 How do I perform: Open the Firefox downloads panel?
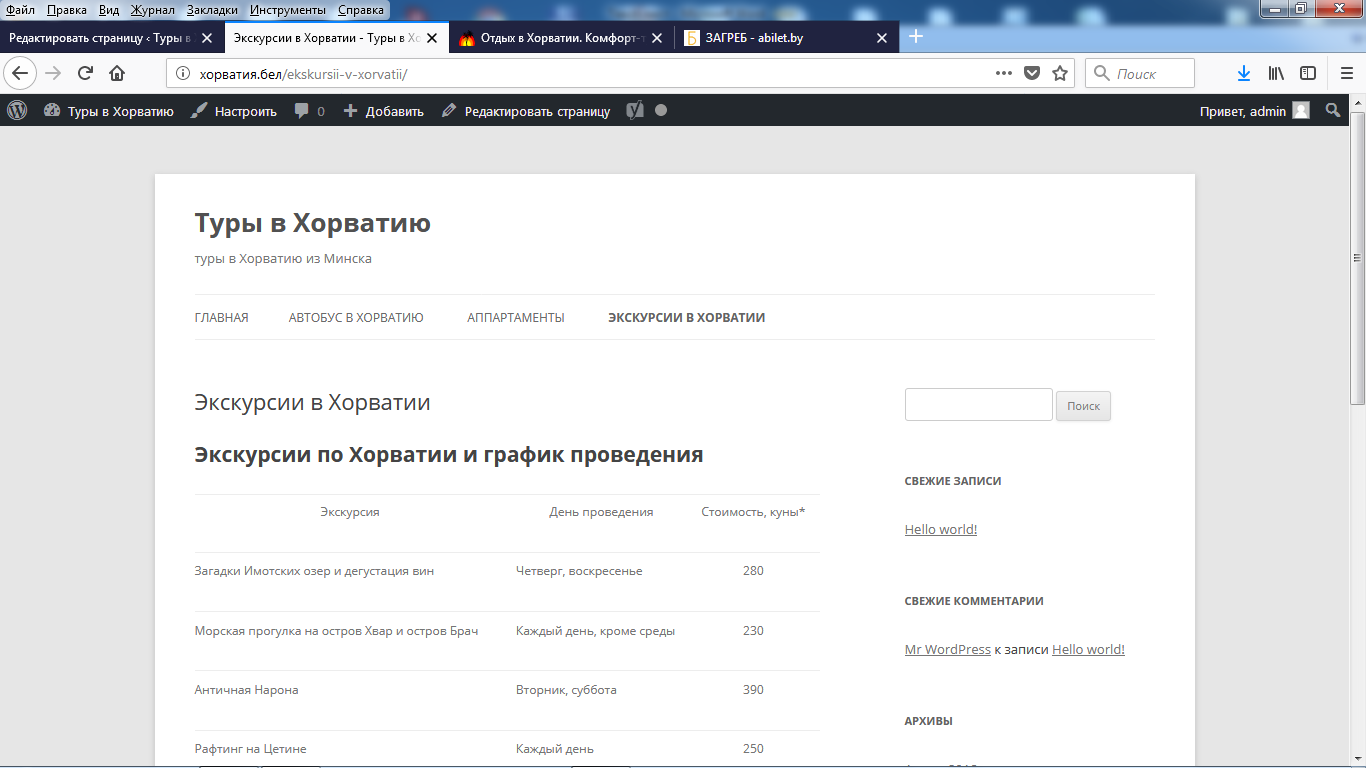click(x=1244, y=73)
